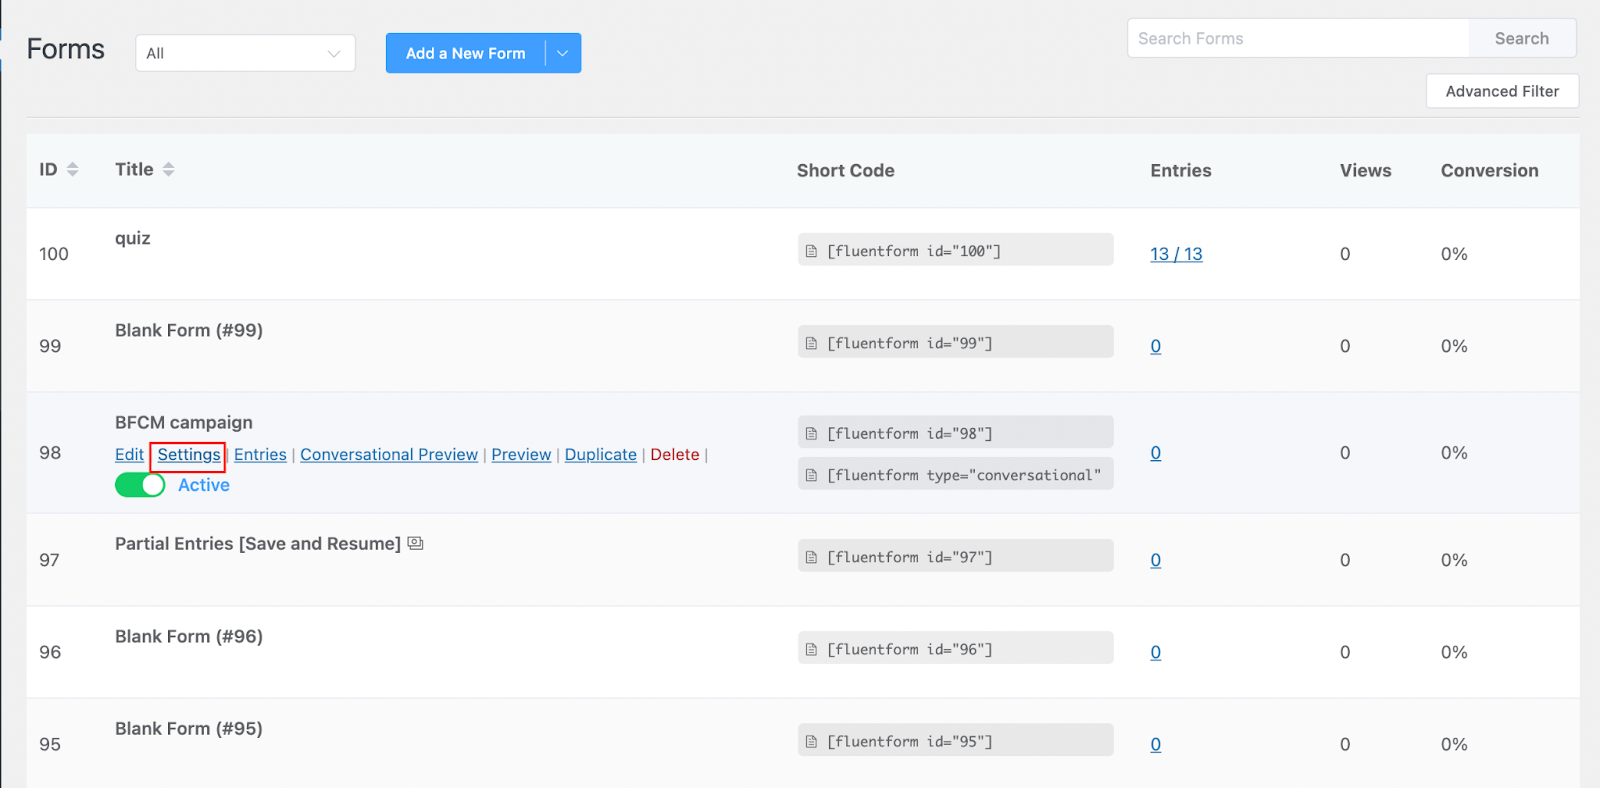The image size is (1600, 788).
Task: Click Partial Entries [Save and Resume] title
Action: click(258, 543)
